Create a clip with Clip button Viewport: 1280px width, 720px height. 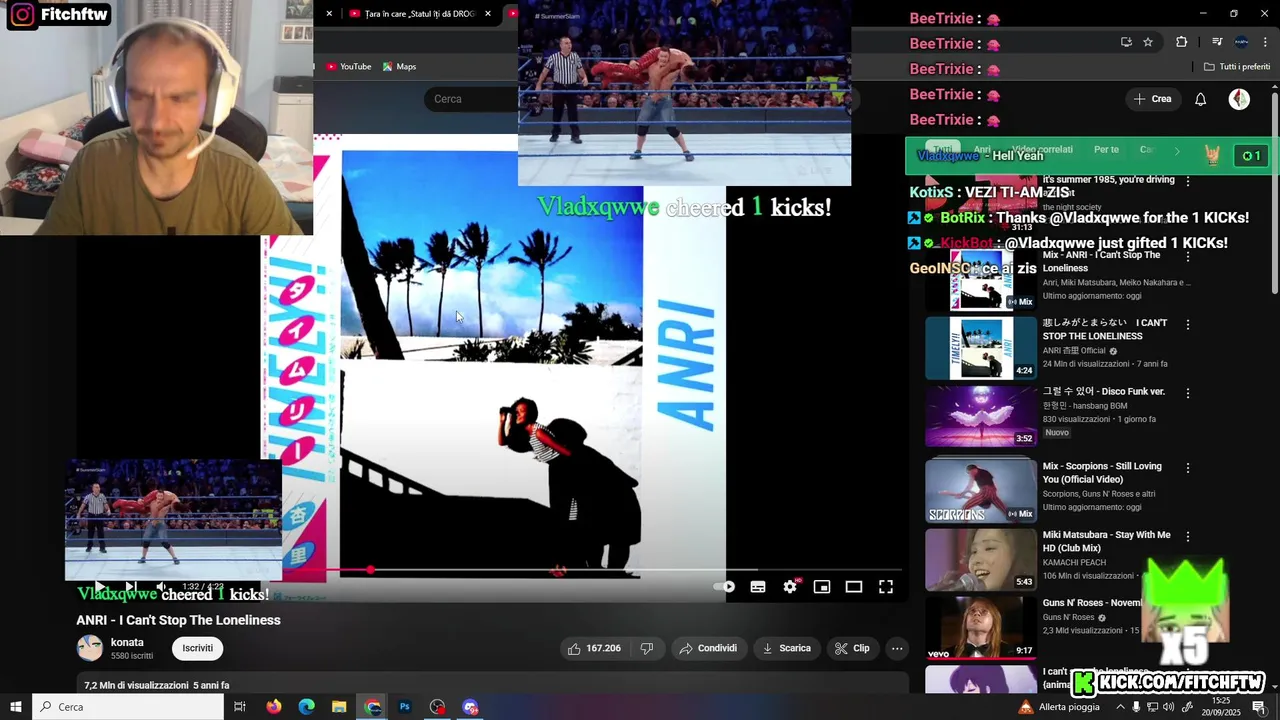pyautogui.click(x=852, y=648)
